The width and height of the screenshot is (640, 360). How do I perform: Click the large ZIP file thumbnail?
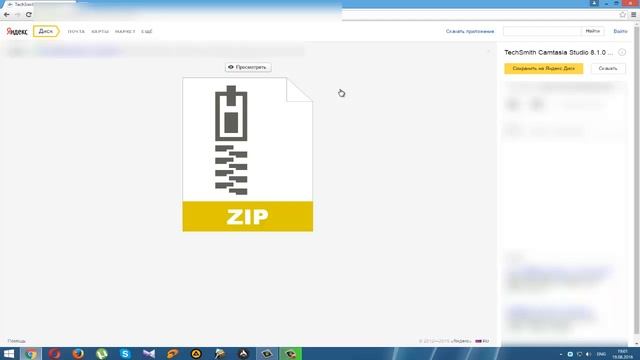[248, 154]
